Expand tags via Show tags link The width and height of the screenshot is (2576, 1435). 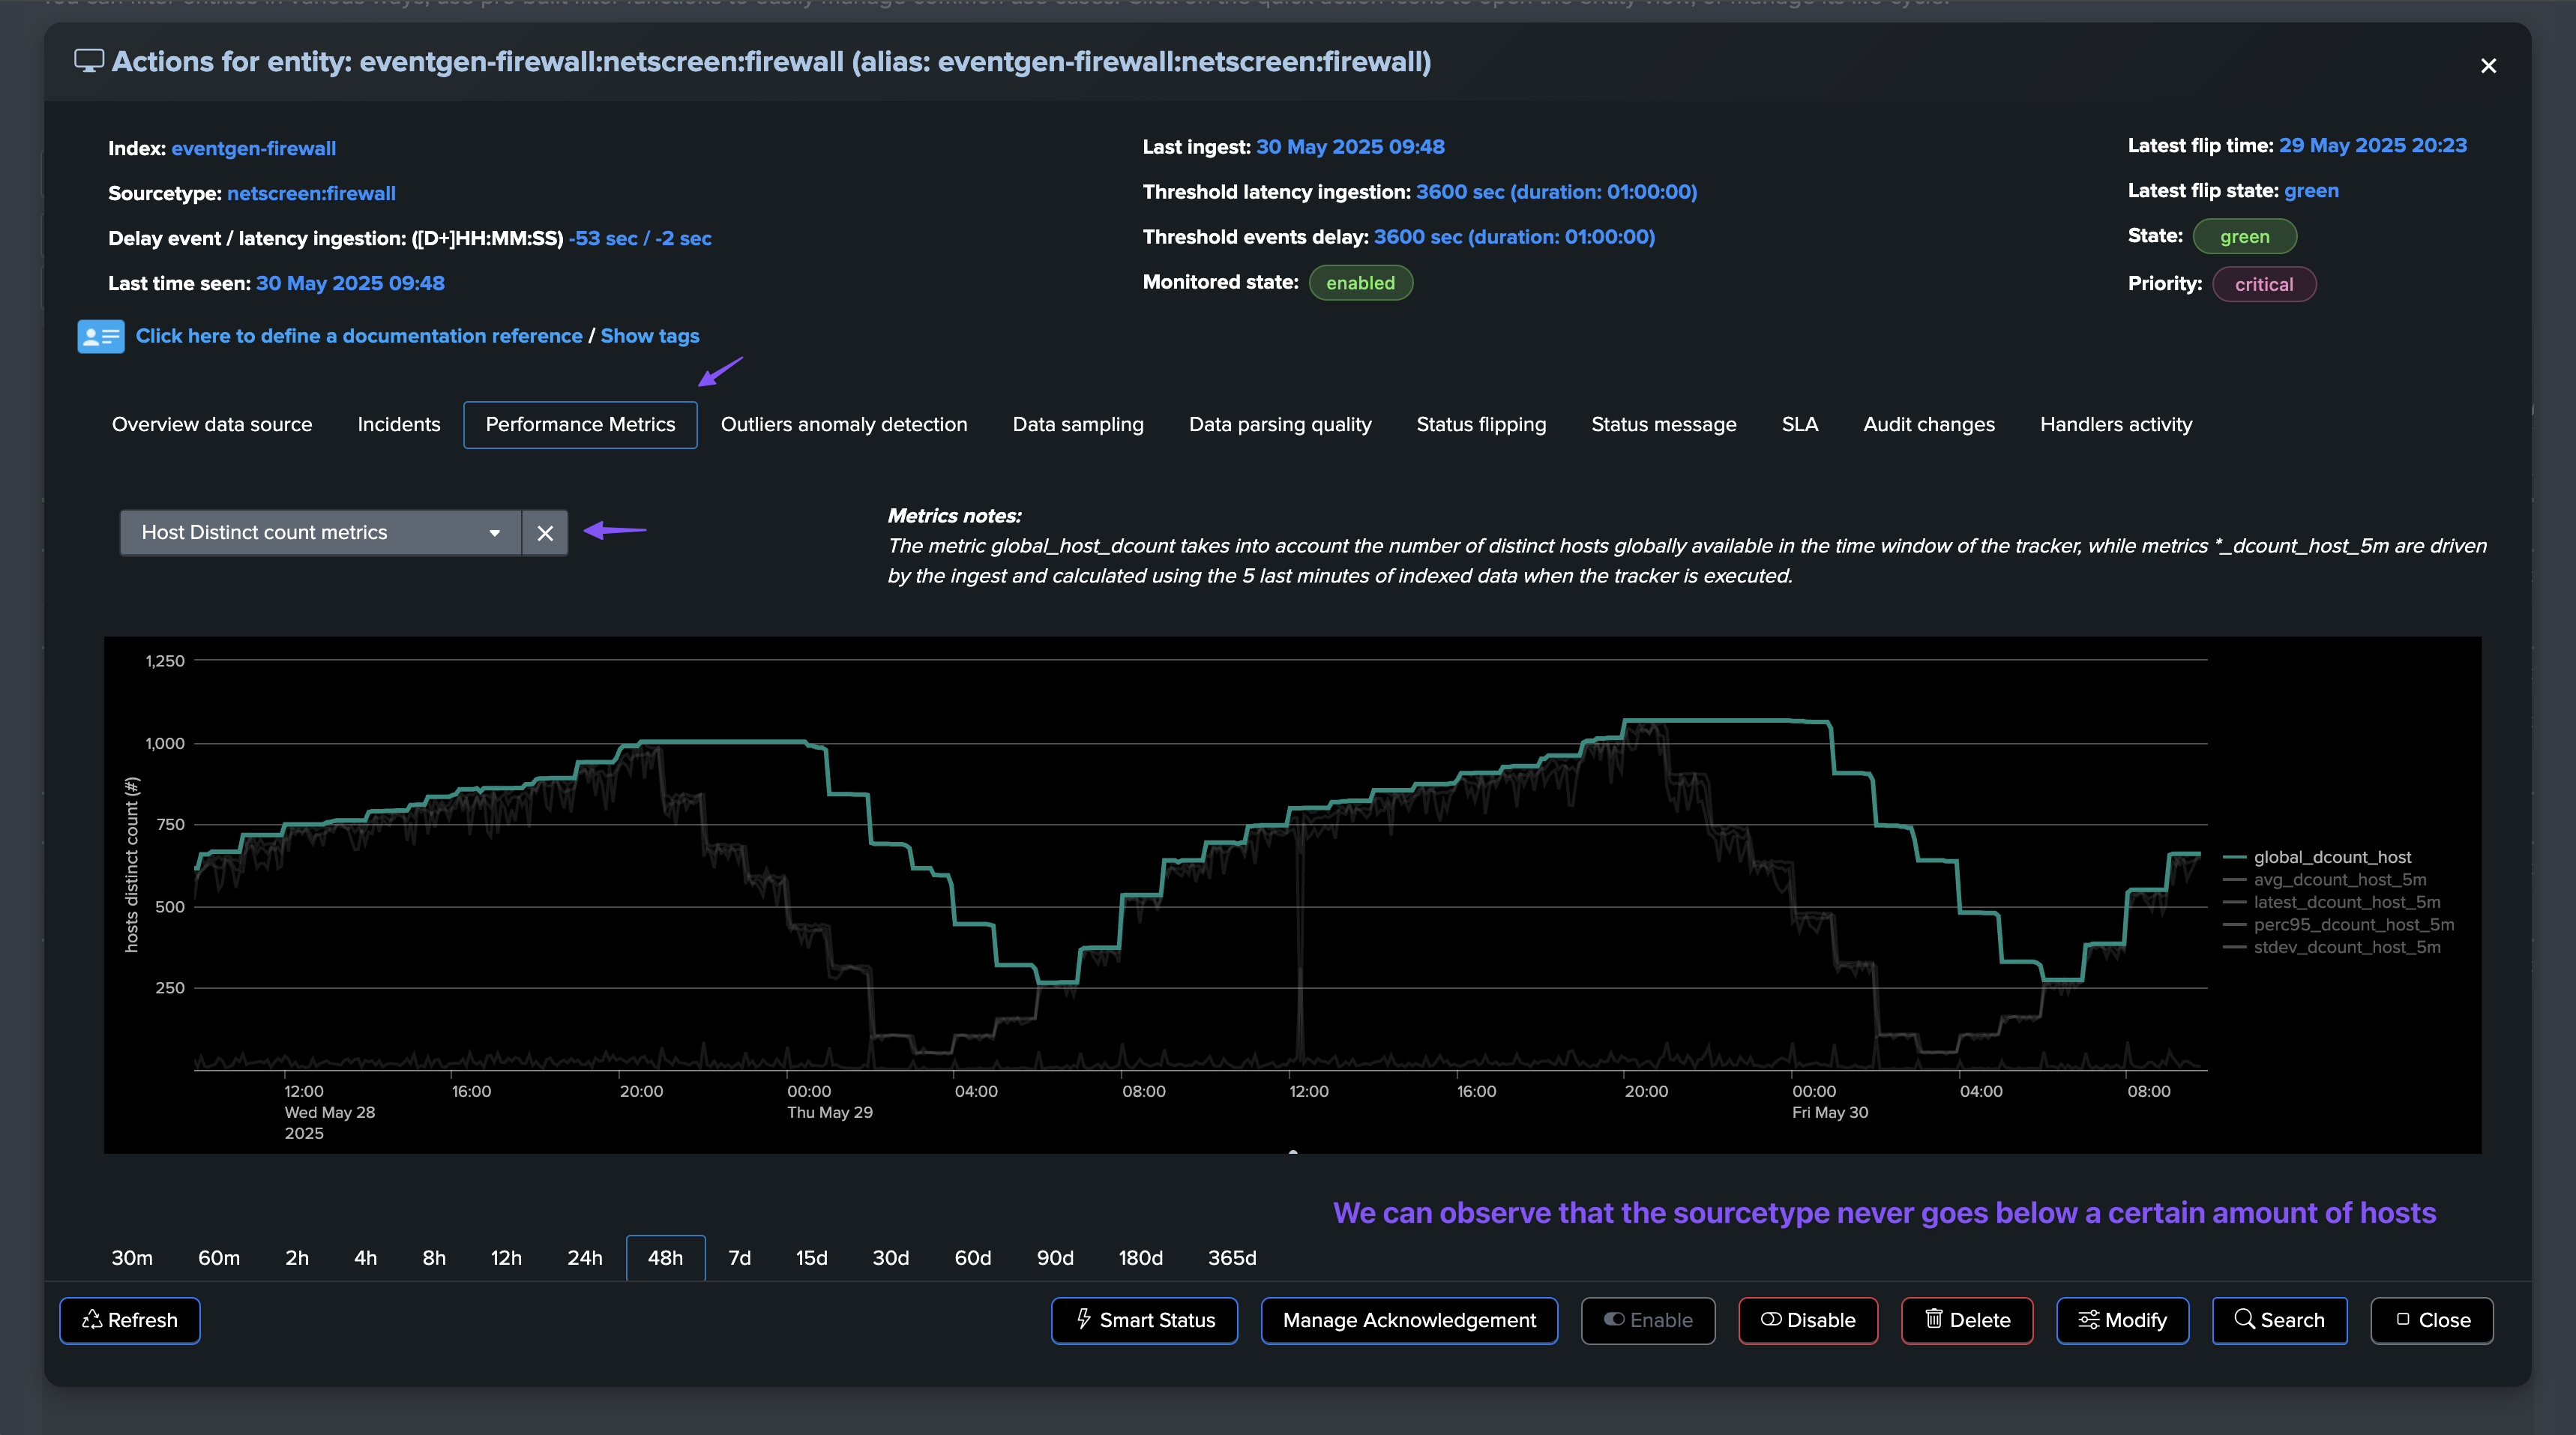649,336
